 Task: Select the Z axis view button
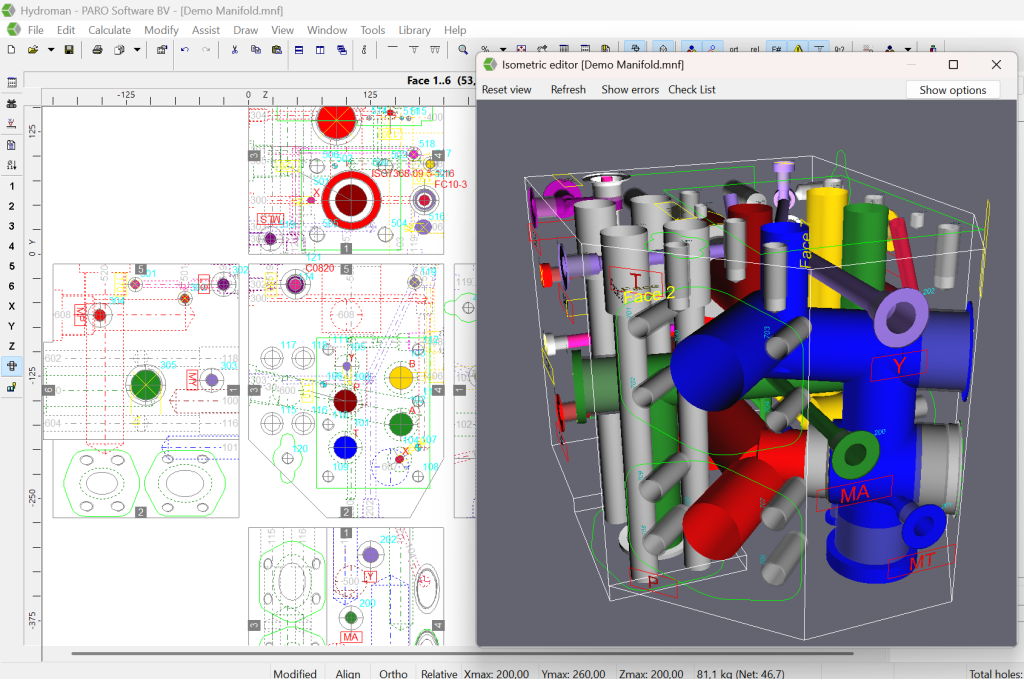pos(11,346)
